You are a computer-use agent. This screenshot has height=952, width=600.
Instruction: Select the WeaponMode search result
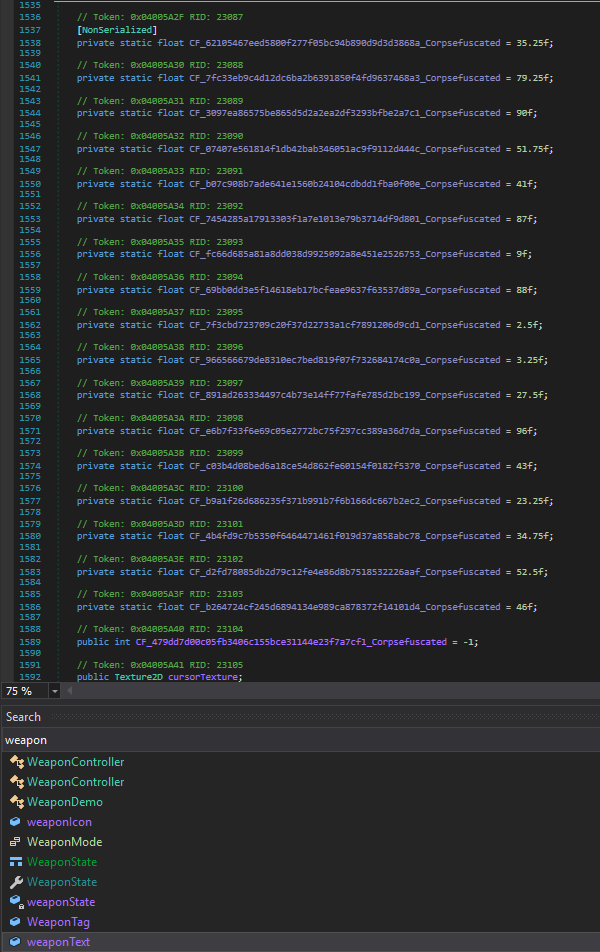(x=64, y=842)
